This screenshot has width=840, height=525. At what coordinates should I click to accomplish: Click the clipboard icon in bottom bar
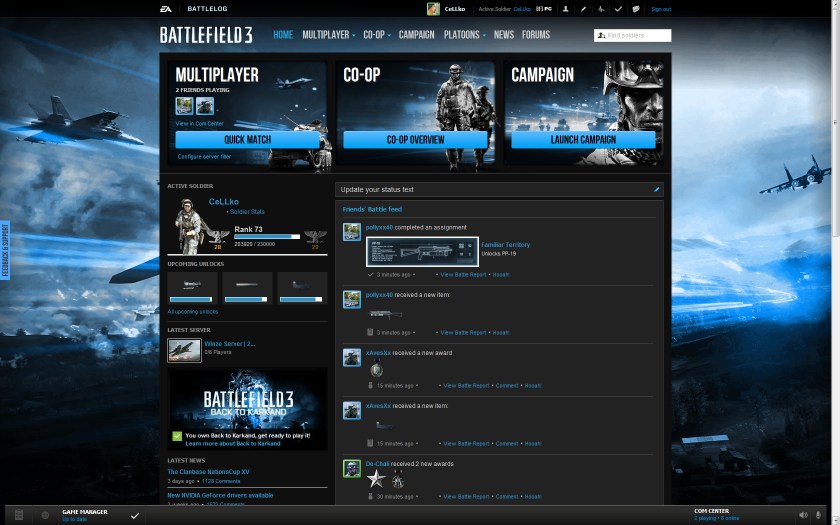(x=19, y=515)
